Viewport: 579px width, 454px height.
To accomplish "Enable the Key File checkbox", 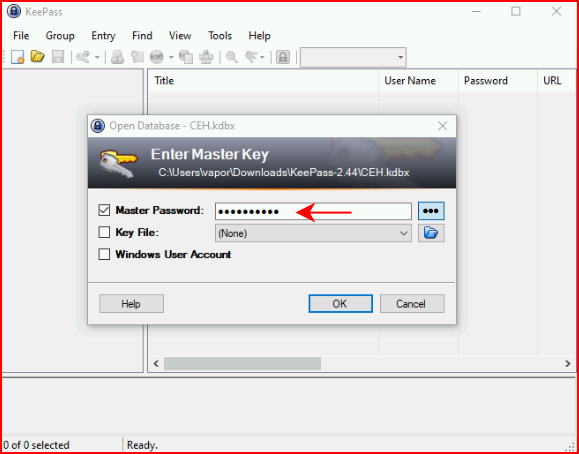I will point(104,232).
